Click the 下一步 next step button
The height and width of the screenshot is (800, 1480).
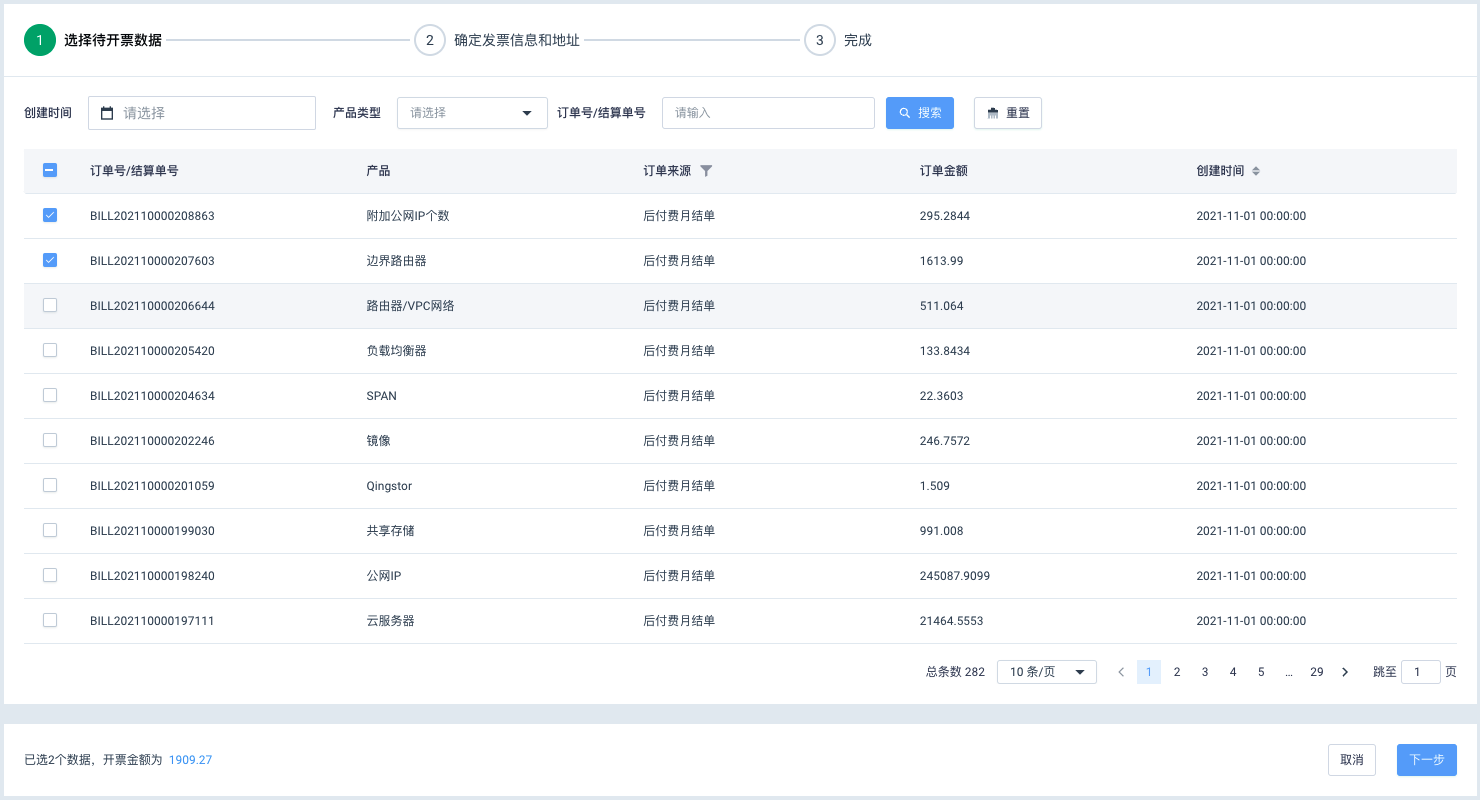point(1427,760)
